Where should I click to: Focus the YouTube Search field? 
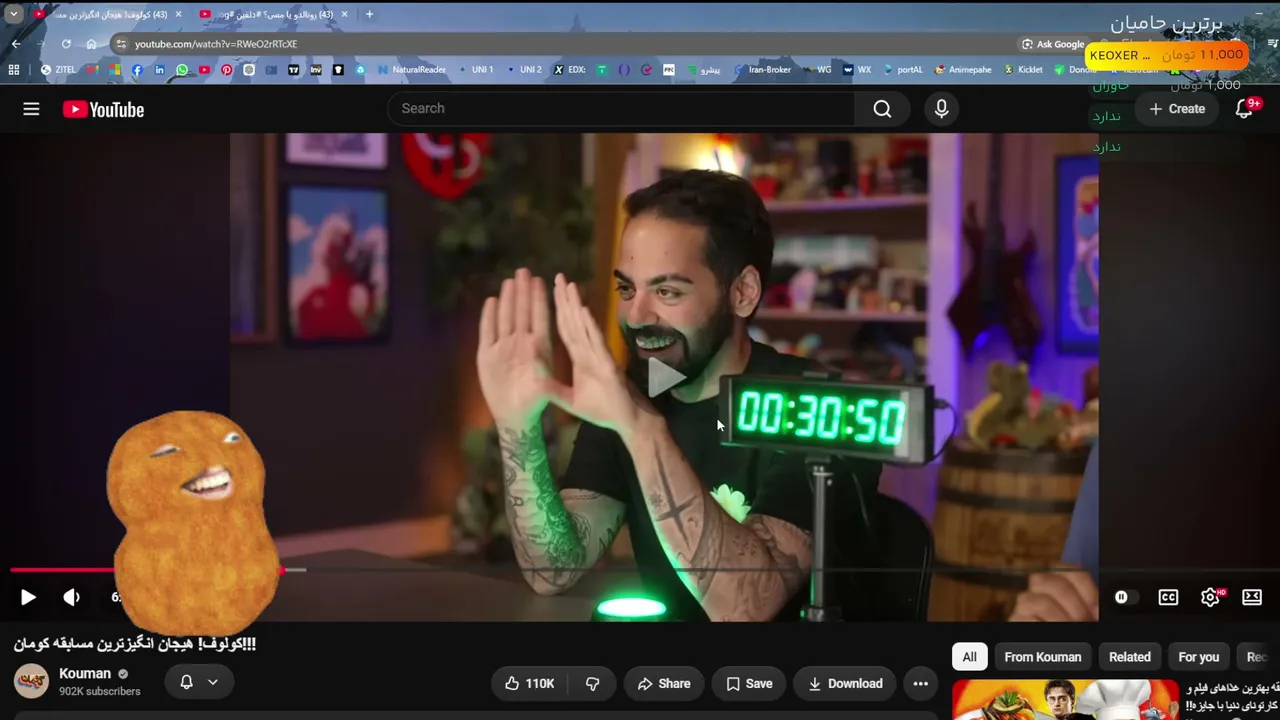(621, 109)
